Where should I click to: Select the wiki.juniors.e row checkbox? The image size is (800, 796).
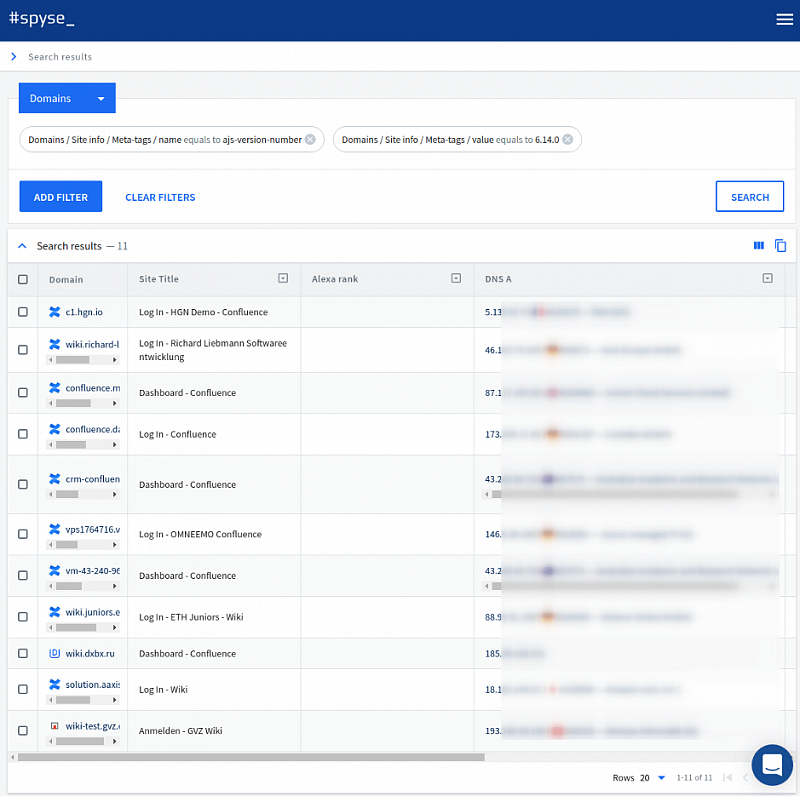[x=23, y=616]
